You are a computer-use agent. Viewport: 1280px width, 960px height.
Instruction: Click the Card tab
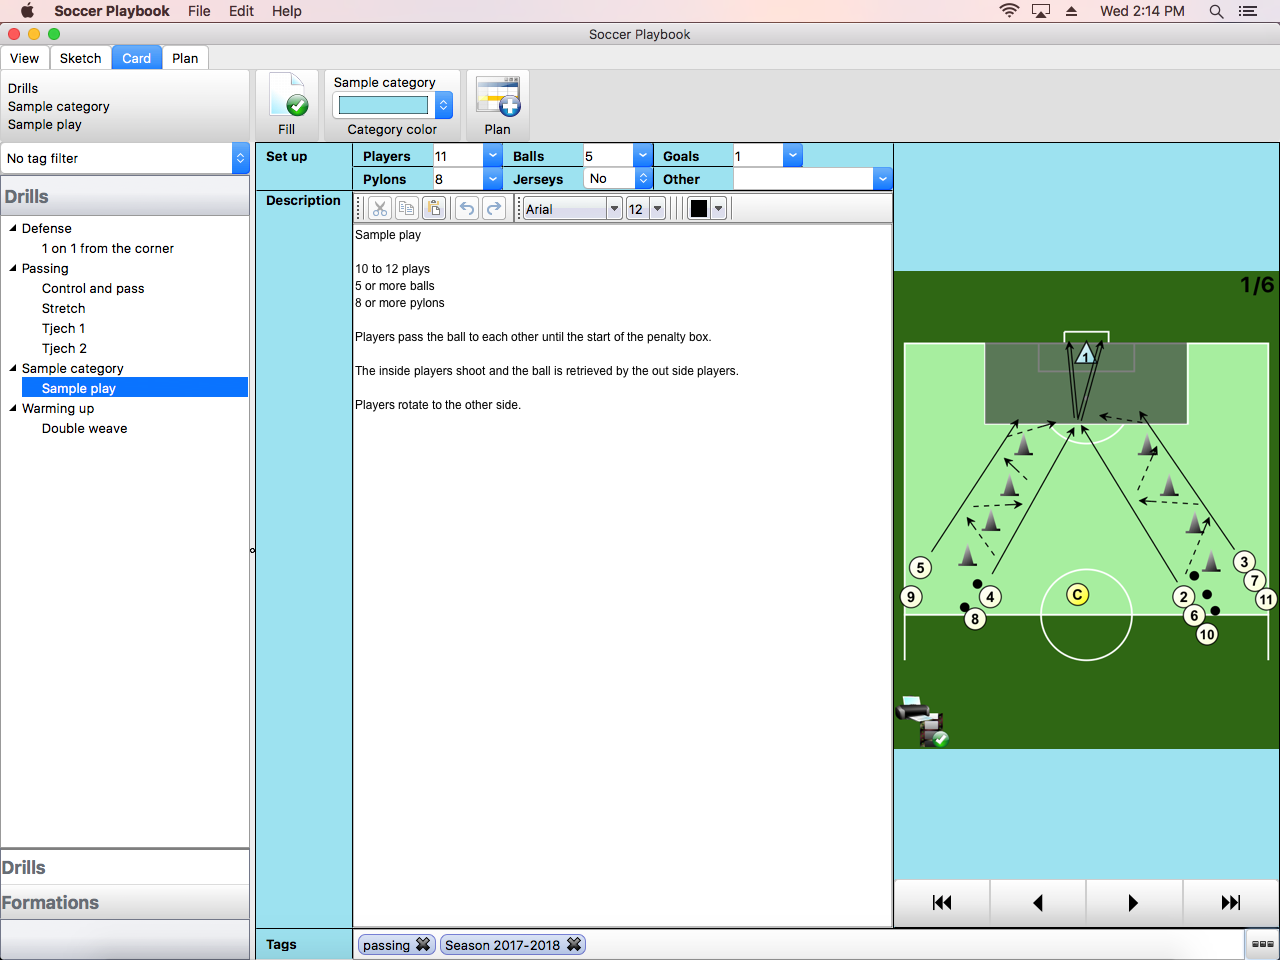[137, 58]
